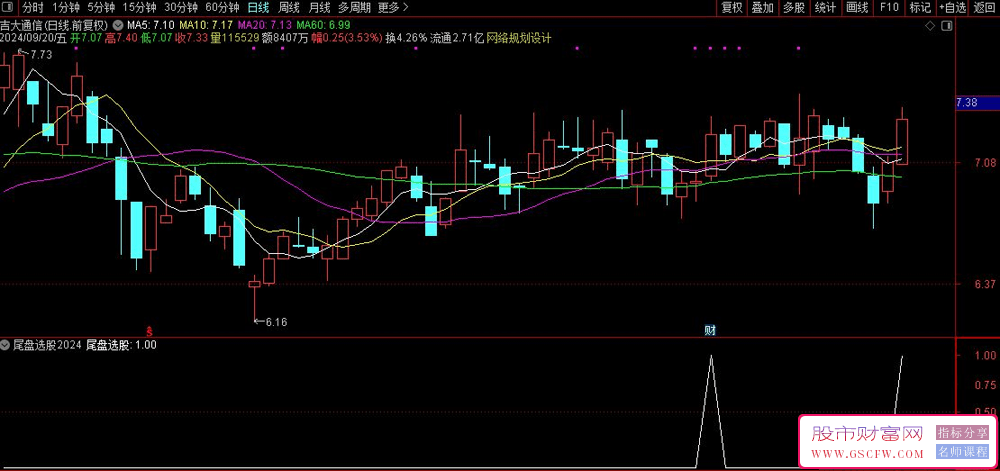Open the 指标分享 link in watermark

click(958, 433)
